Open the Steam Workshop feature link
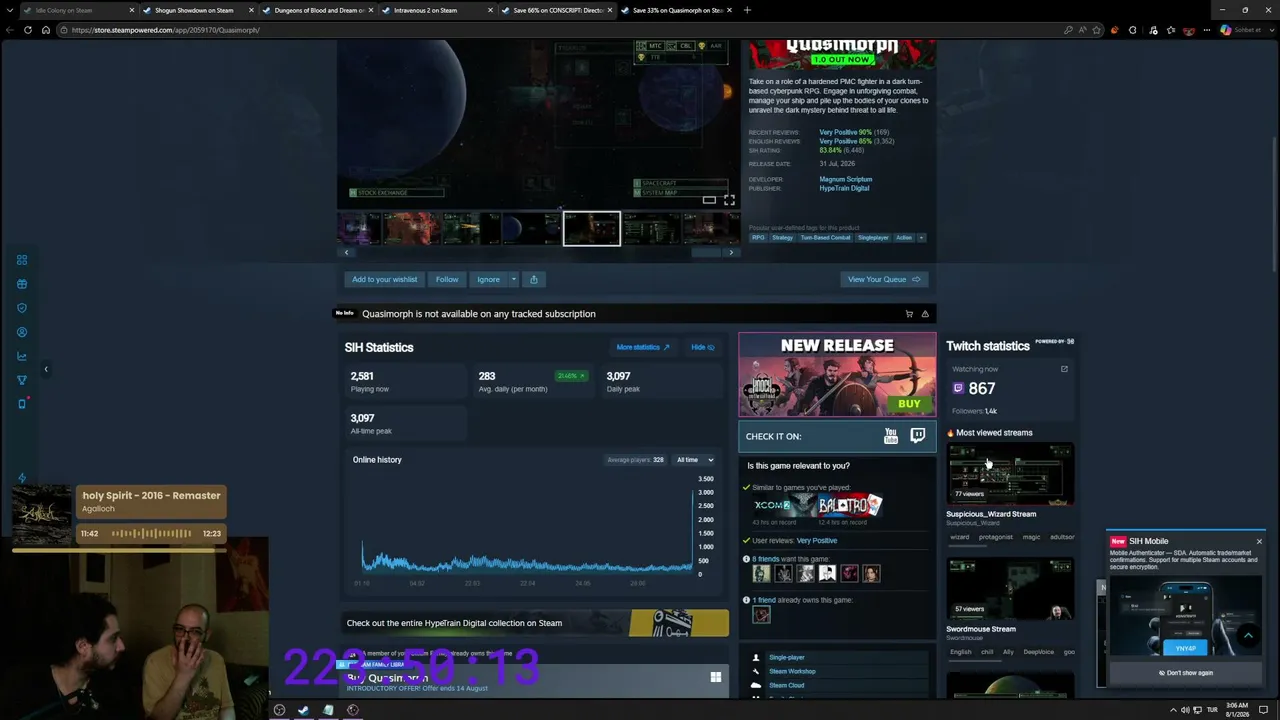Image resolution: width=1280 pixels, height=720 pixels. tap(792, 671)
